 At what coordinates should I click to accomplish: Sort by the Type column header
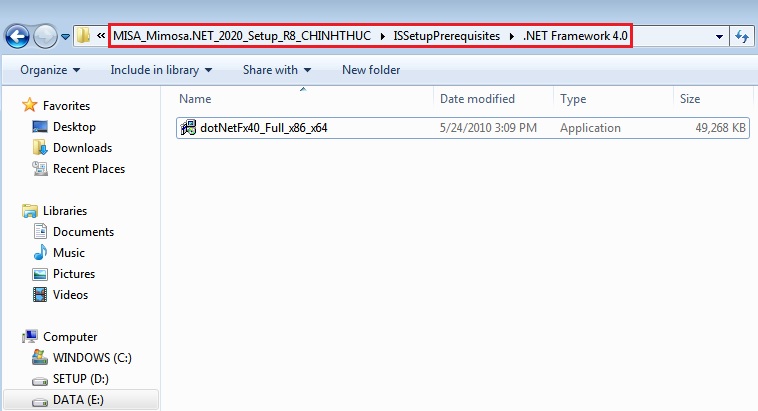tap(573, 99)
